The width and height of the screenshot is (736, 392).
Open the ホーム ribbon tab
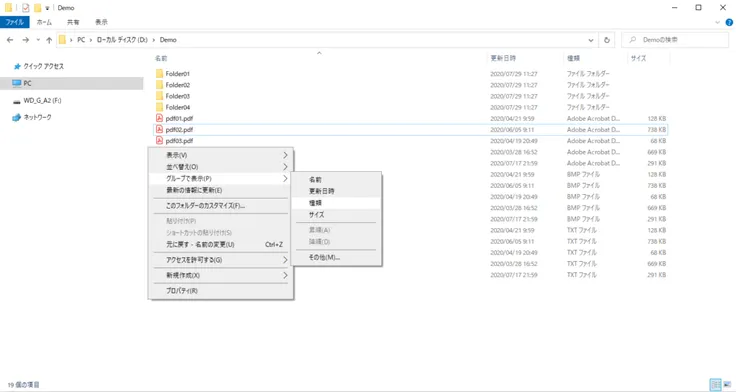tap(44, 22)
